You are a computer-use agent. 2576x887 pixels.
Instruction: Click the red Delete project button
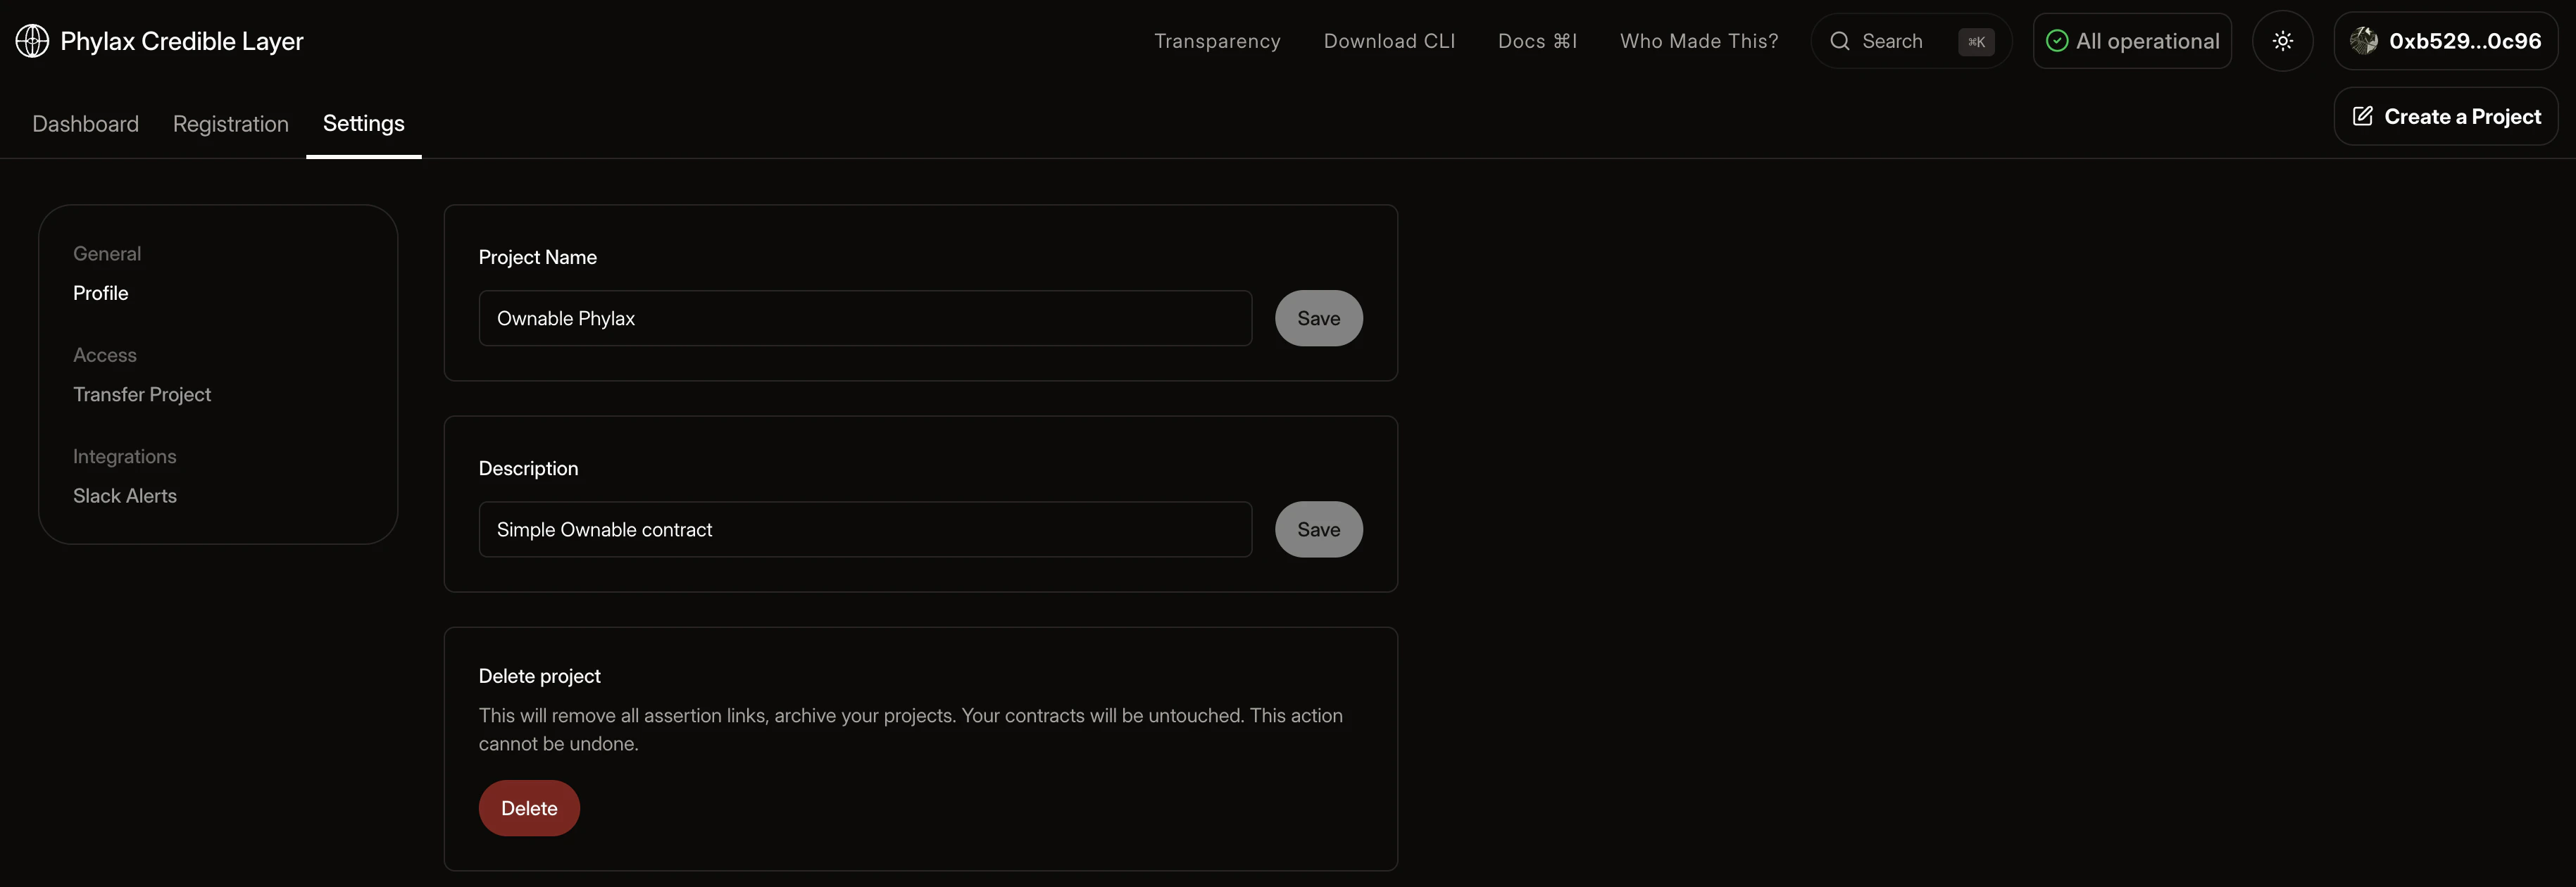click(528, 807)
